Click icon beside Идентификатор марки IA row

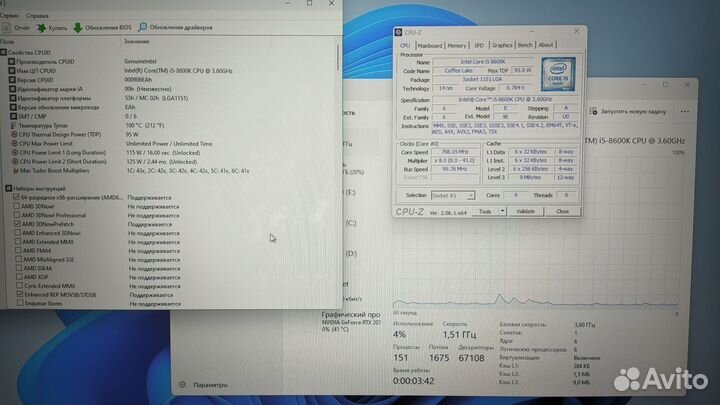click(x=13, y=89)
